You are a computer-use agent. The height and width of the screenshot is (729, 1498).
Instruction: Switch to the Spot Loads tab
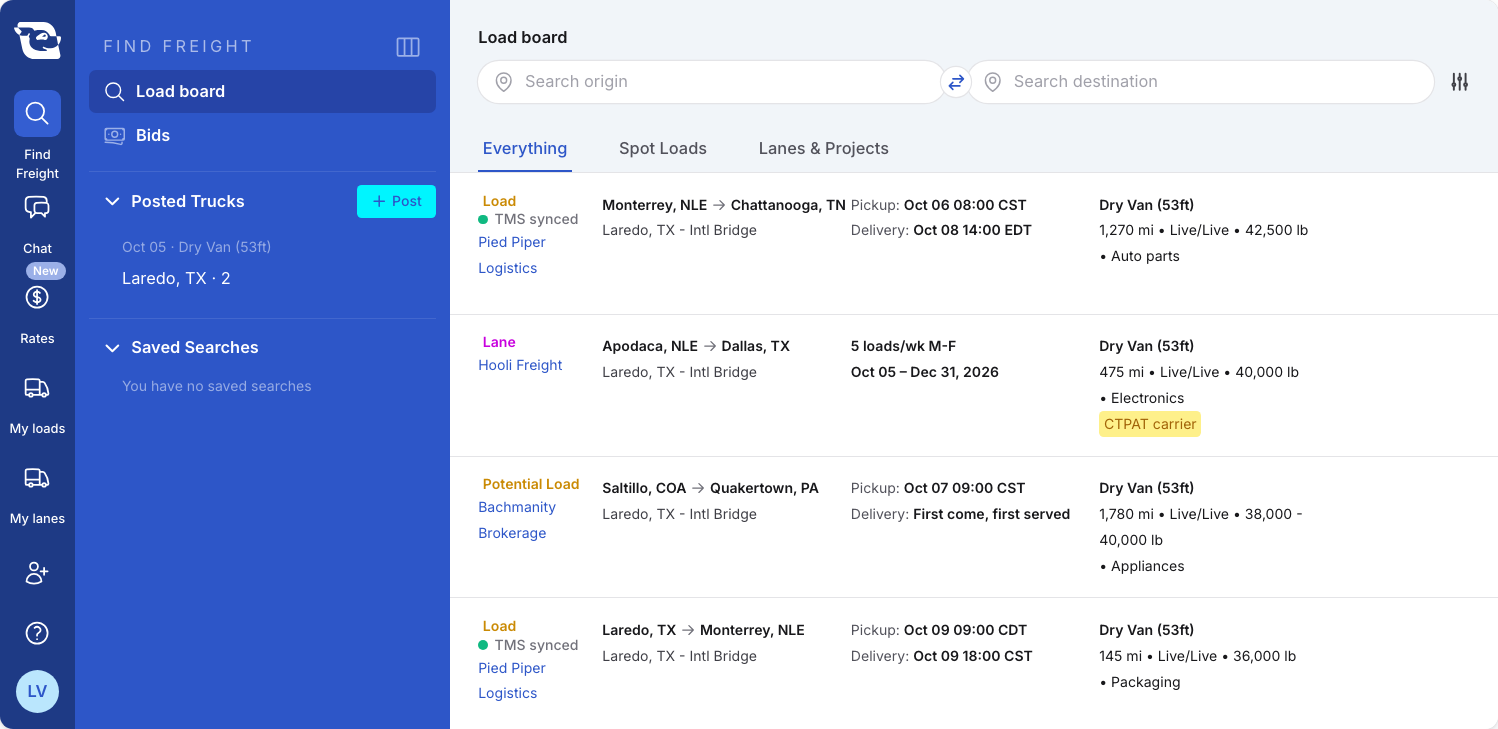(663, 148)
